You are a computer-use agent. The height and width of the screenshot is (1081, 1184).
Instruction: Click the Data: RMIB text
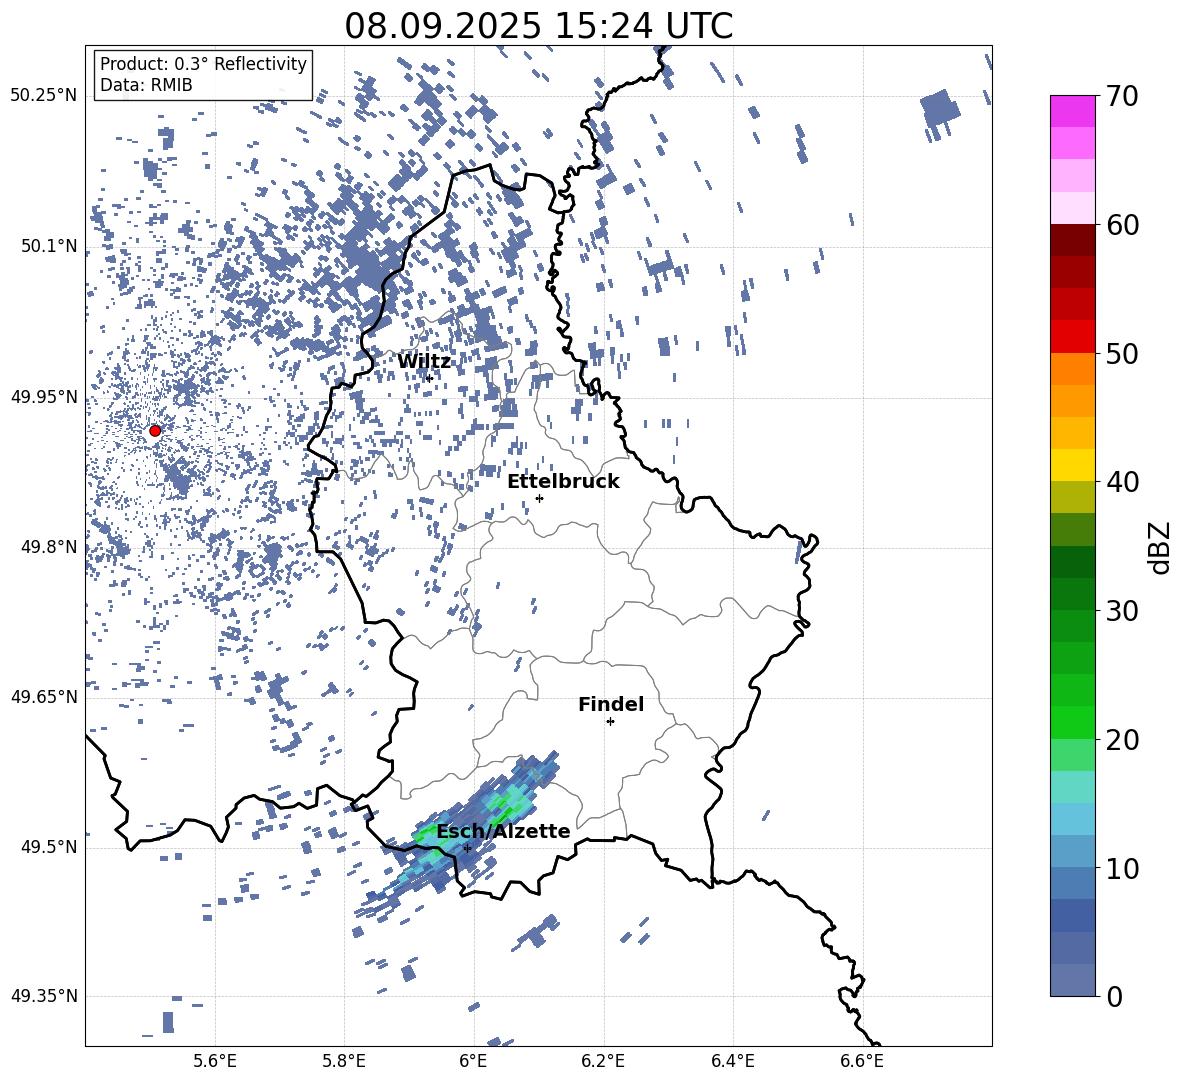click(146, 85)
